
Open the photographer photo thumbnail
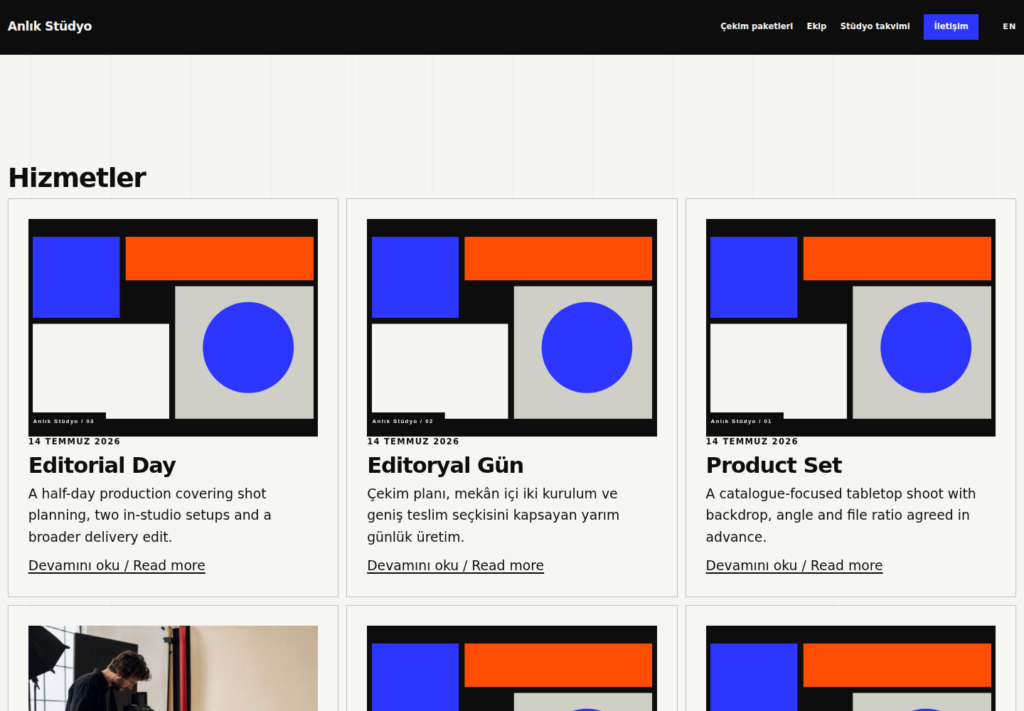[173, 669]
